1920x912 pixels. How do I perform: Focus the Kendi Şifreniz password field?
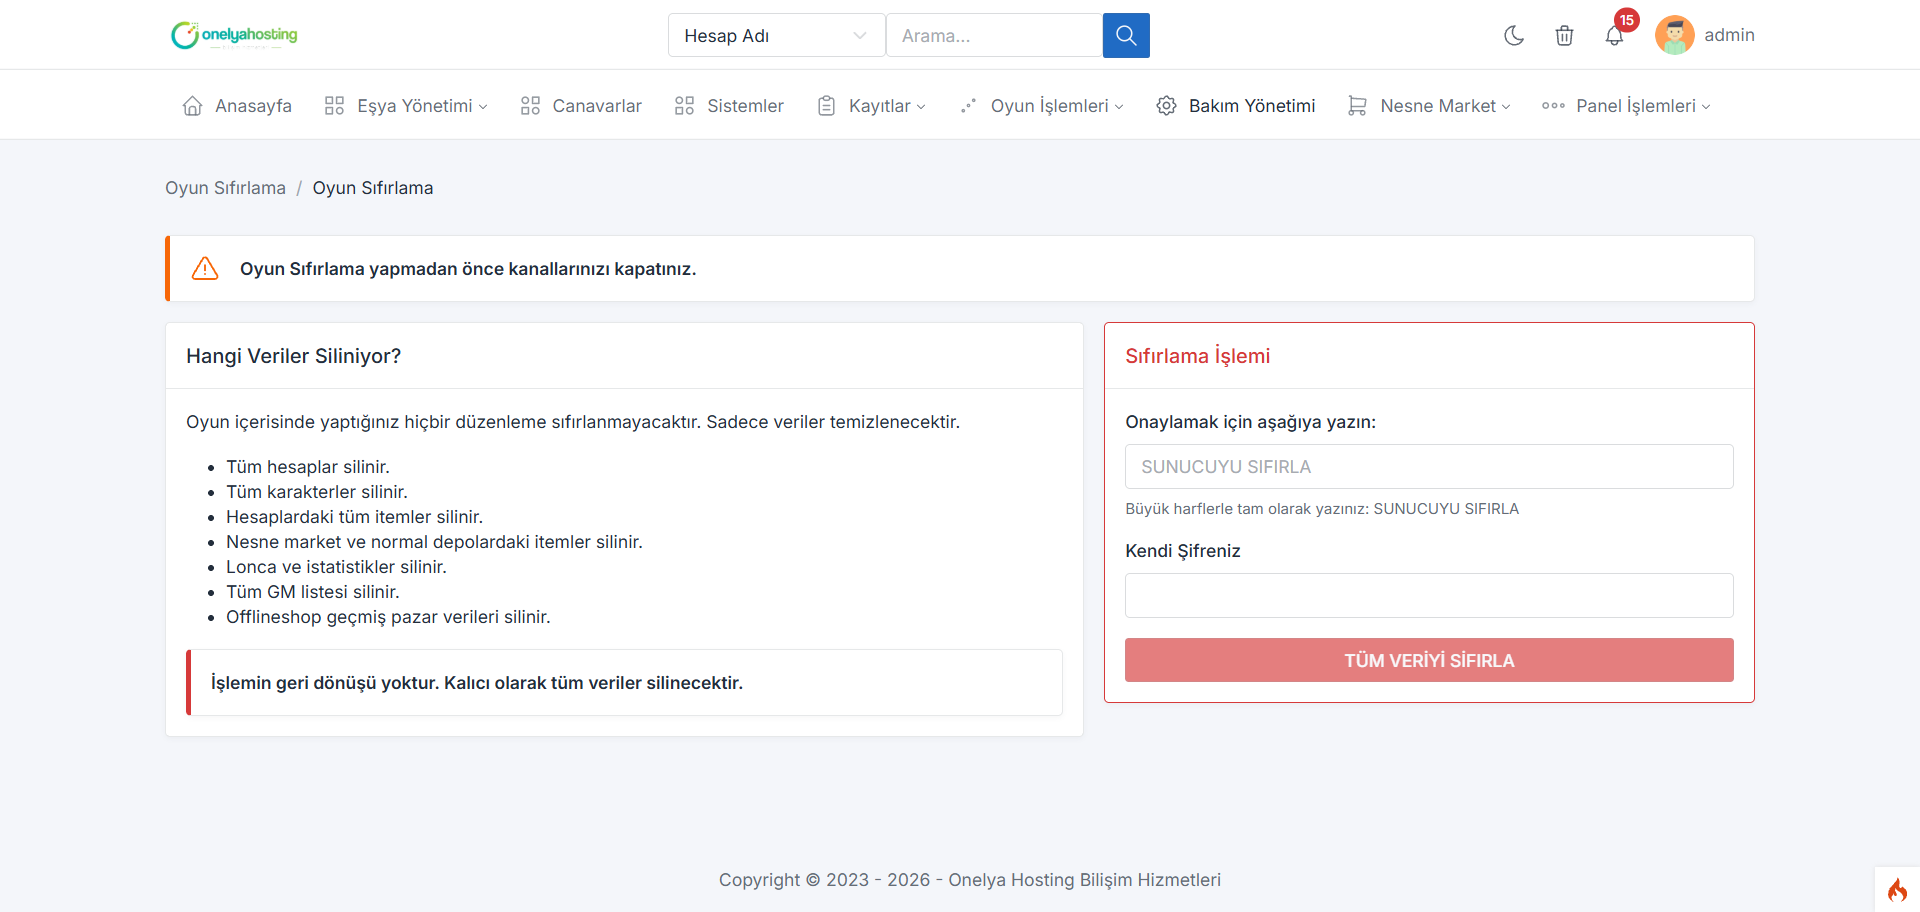coord(1429,595)
